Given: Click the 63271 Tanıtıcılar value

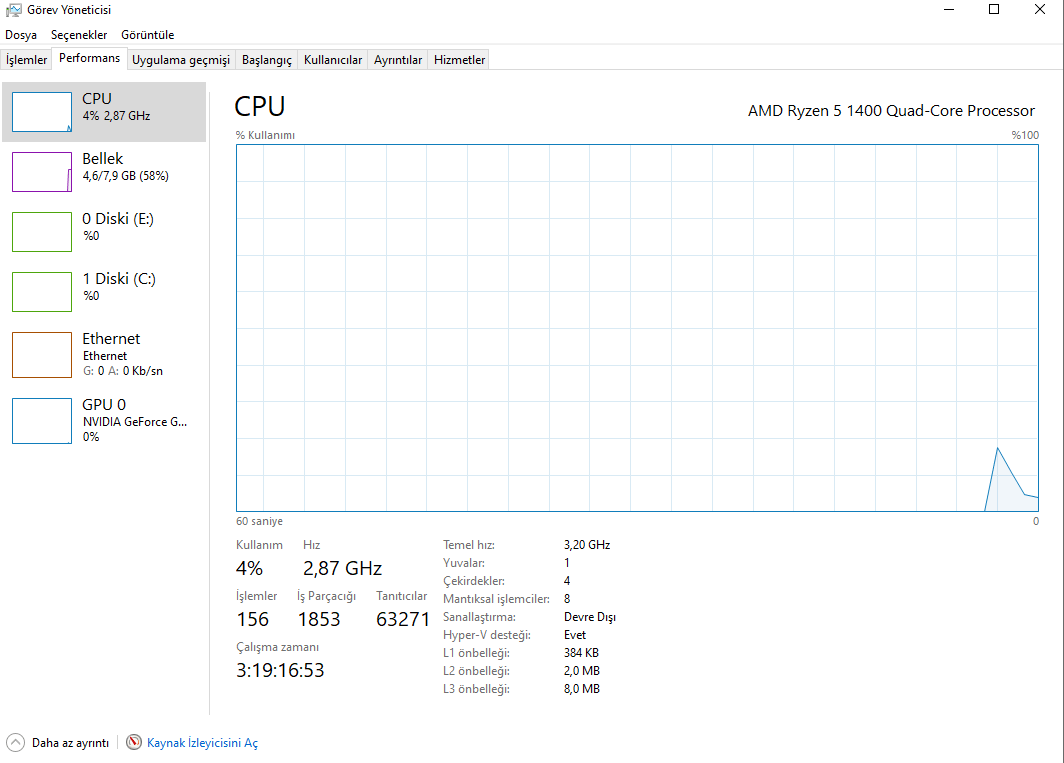Looking at the screenshot, I should (x=402, y=619).
